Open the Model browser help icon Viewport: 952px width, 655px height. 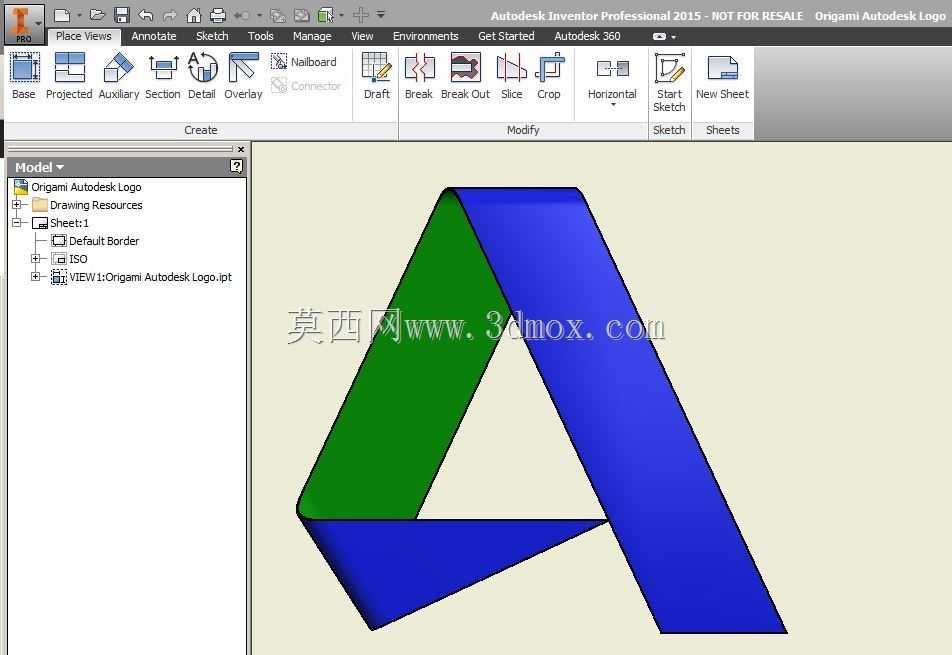tap(237, 166)
